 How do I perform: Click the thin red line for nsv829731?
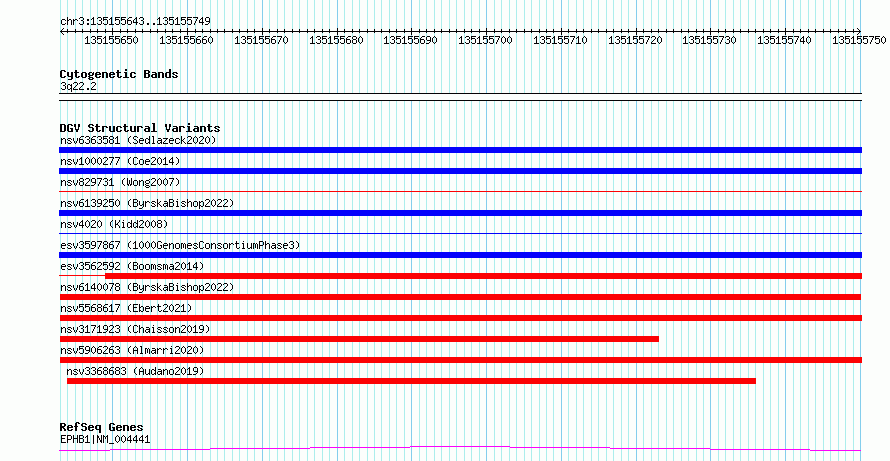pos(460,192)
